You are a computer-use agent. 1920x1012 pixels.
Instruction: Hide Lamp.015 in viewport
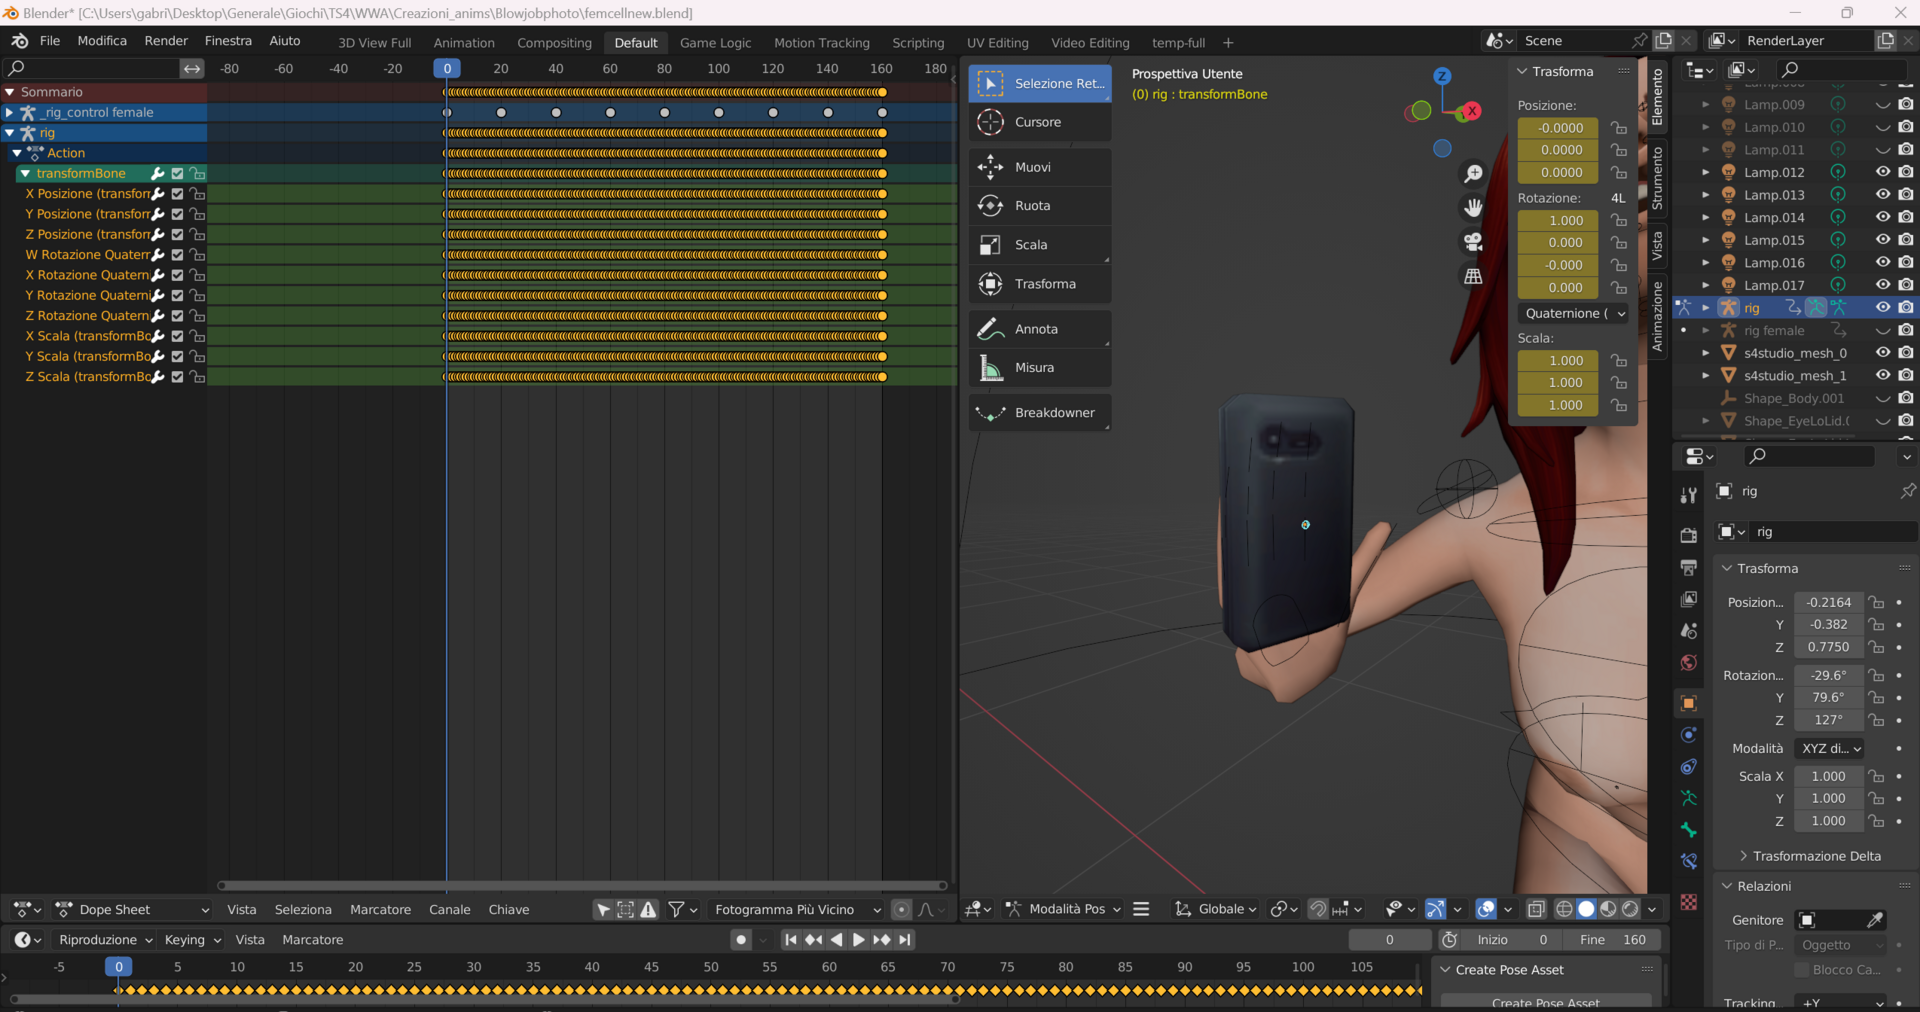coord(1882,240)
